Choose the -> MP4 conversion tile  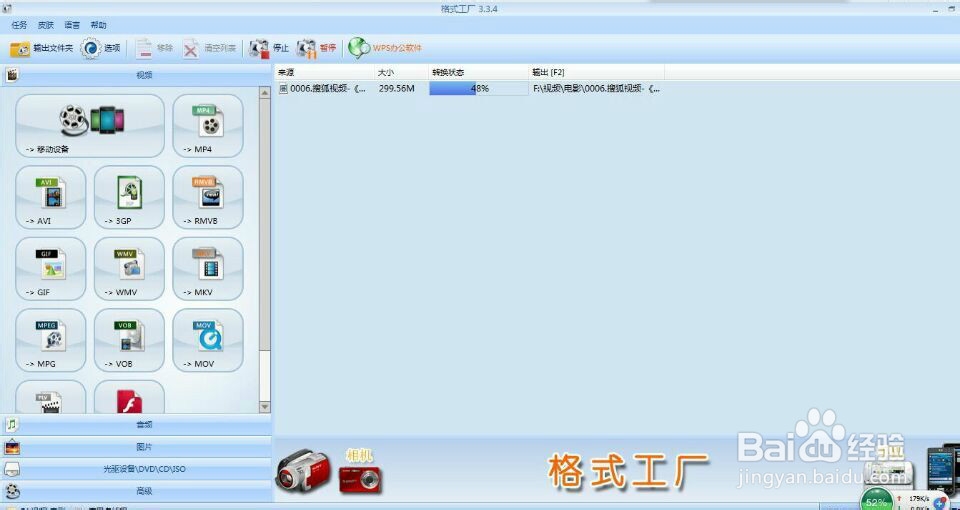click(208, 126)
